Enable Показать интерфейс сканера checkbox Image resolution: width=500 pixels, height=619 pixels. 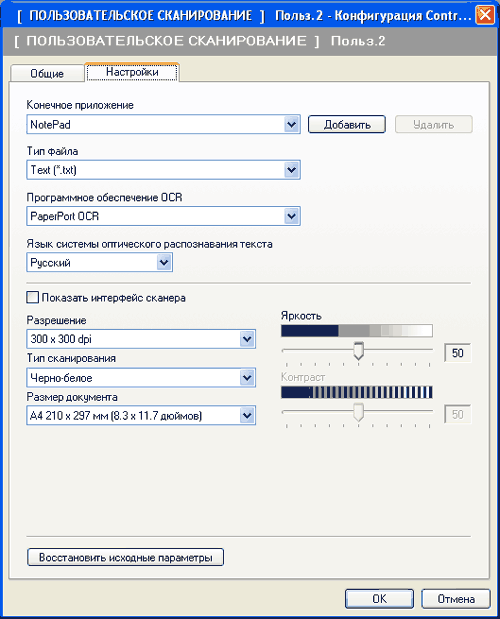pyautogui.click(x=32, y=297)
